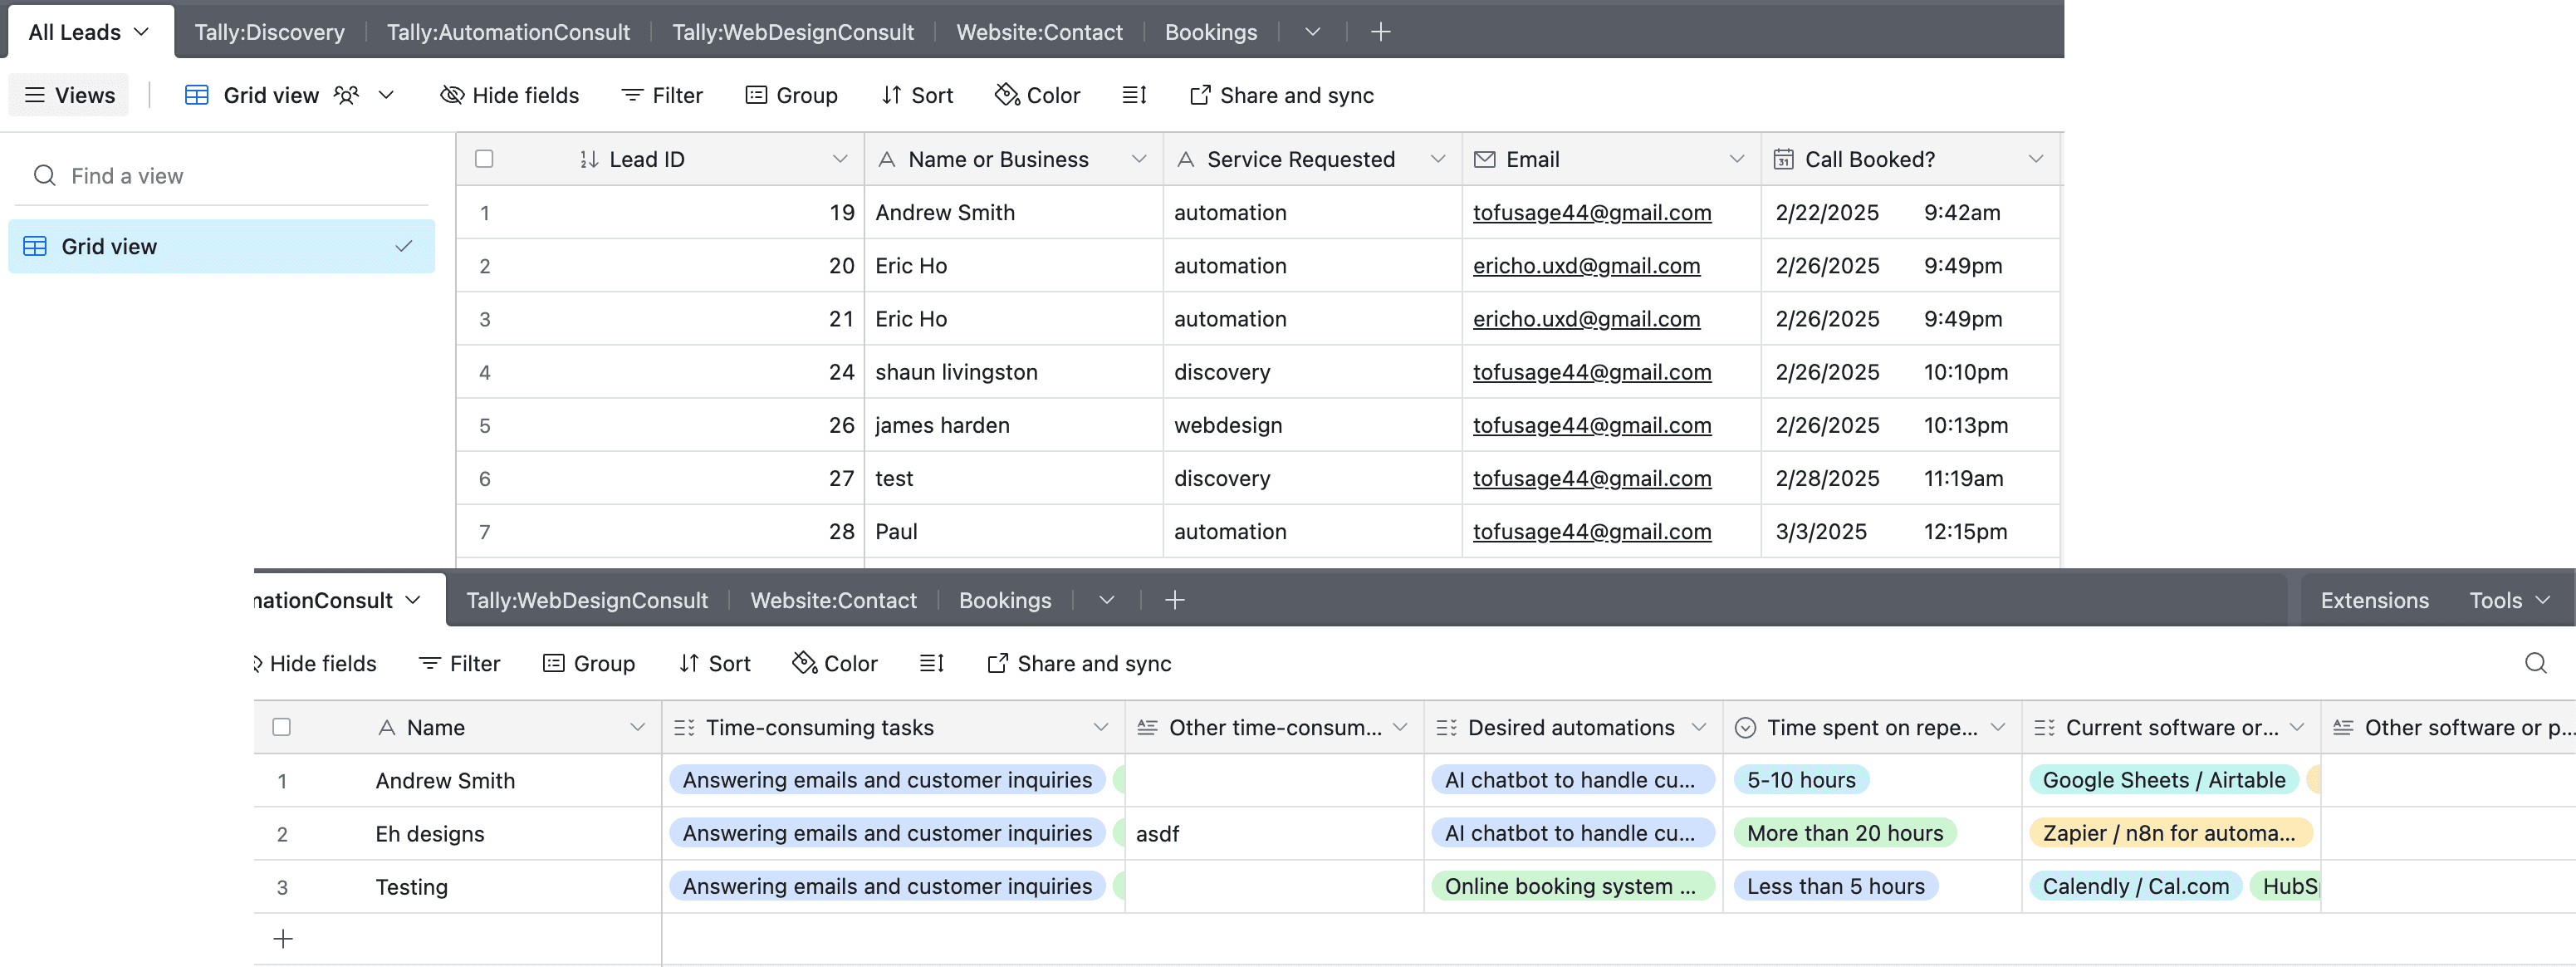
Task: Click the Find a view input
Action: (222, 176)
